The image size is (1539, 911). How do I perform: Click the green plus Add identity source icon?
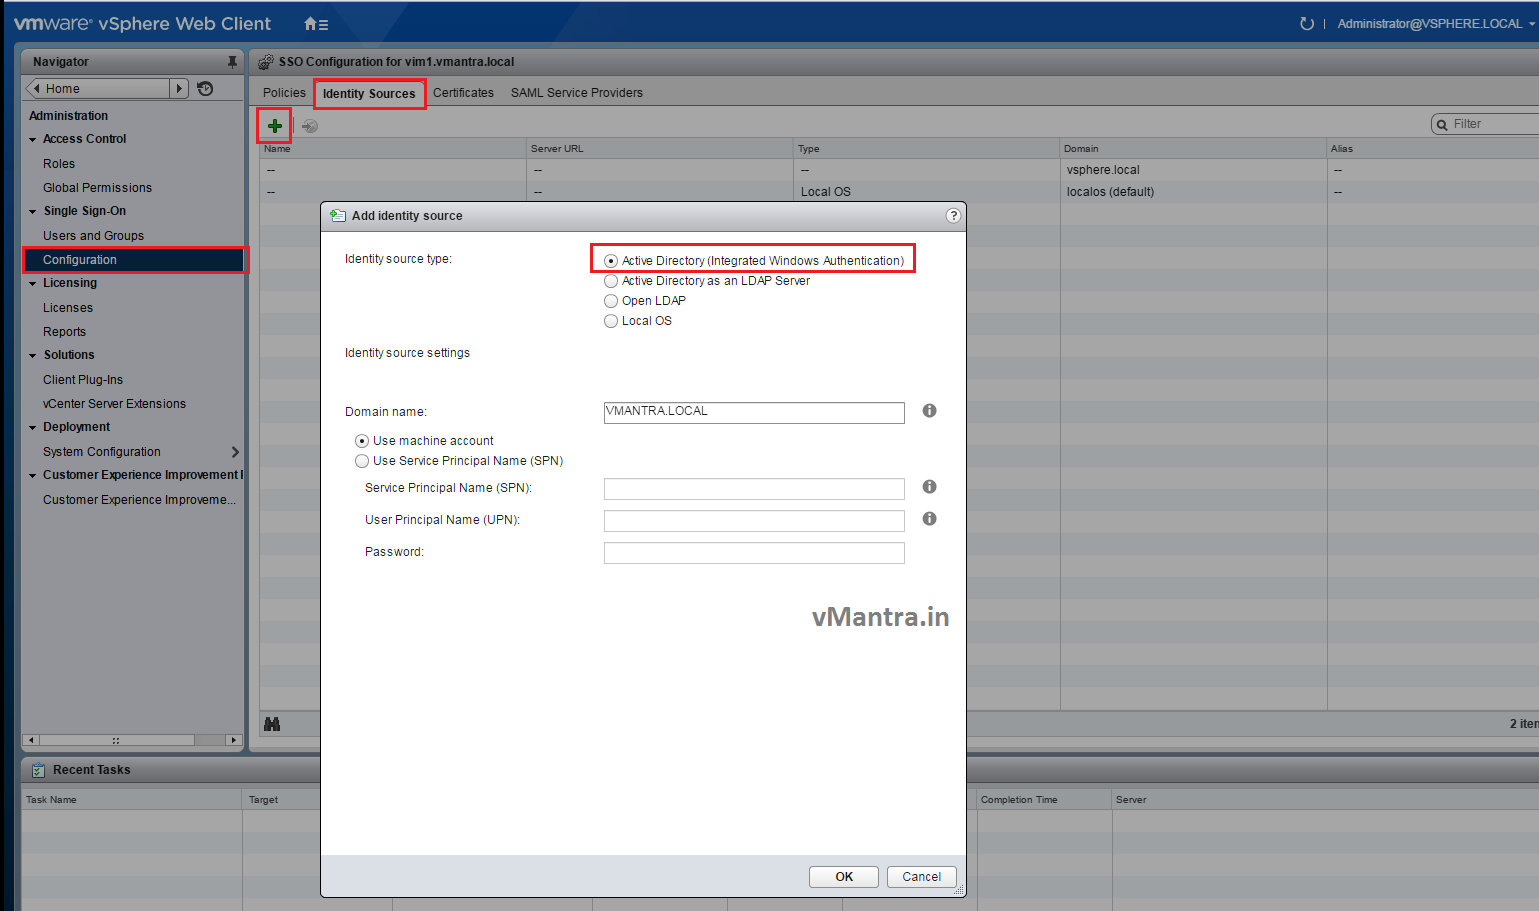coord(274,125)
